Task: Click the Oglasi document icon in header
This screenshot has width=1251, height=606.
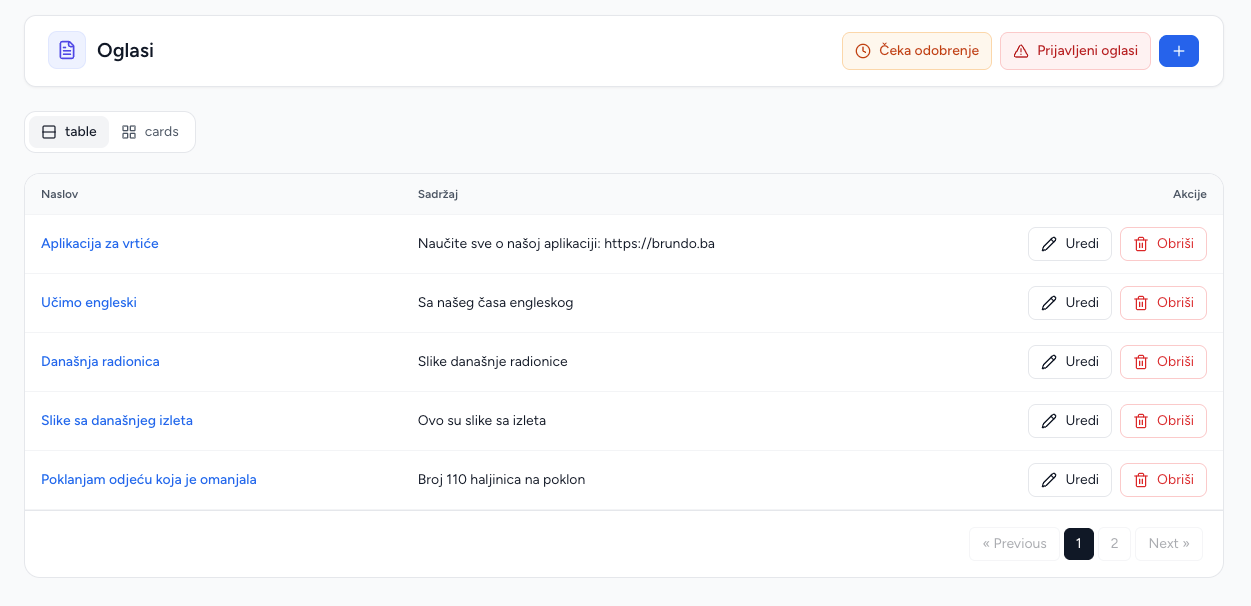Action: pos(67,50)
